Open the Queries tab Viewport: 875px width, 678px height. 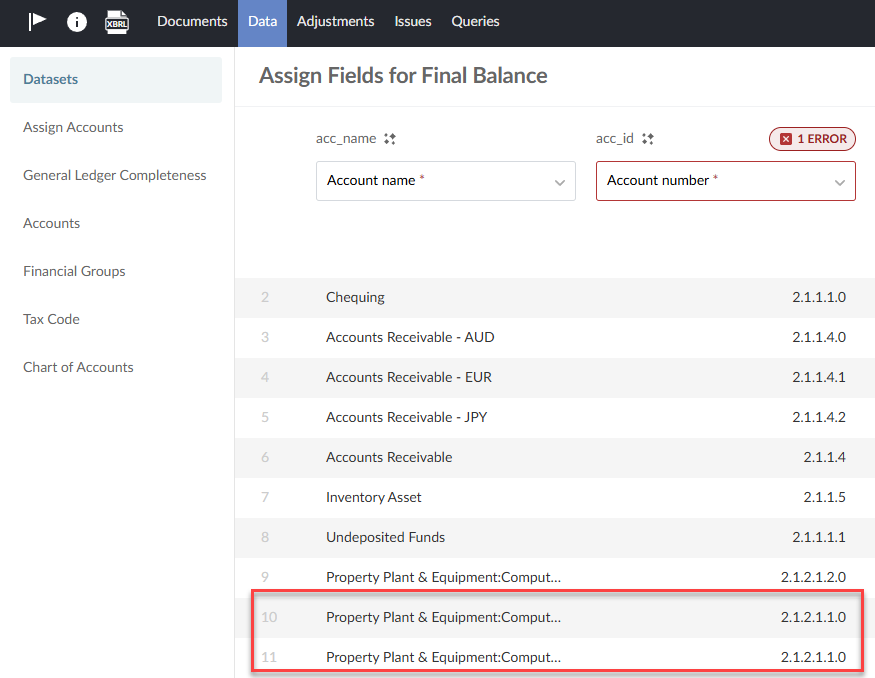475,21
